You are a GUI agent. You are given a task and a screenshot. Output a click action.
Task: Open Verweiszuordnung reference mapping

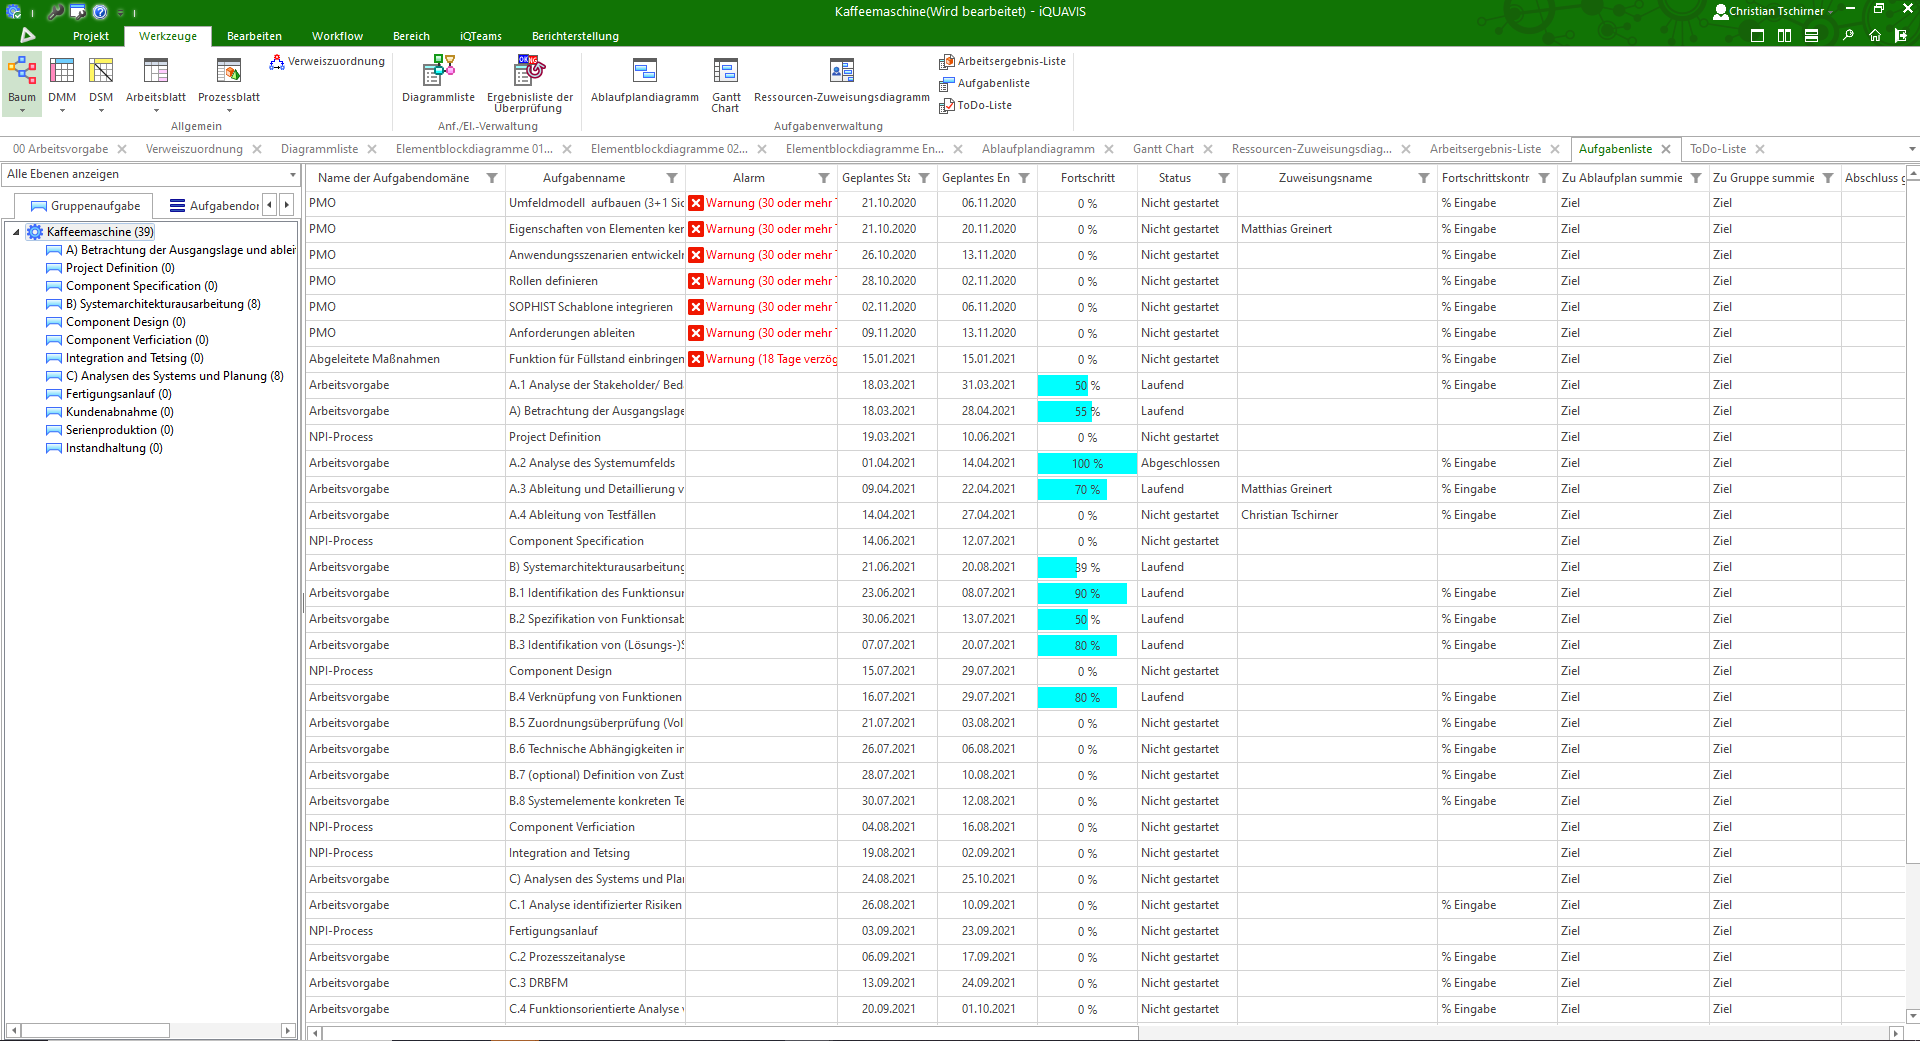click(327, 61)
